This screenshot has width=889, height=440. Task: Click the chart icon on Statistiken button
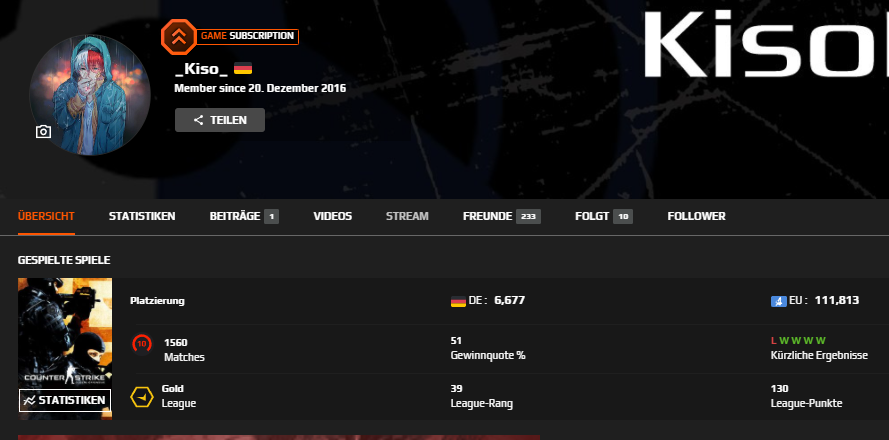point(29,400)
